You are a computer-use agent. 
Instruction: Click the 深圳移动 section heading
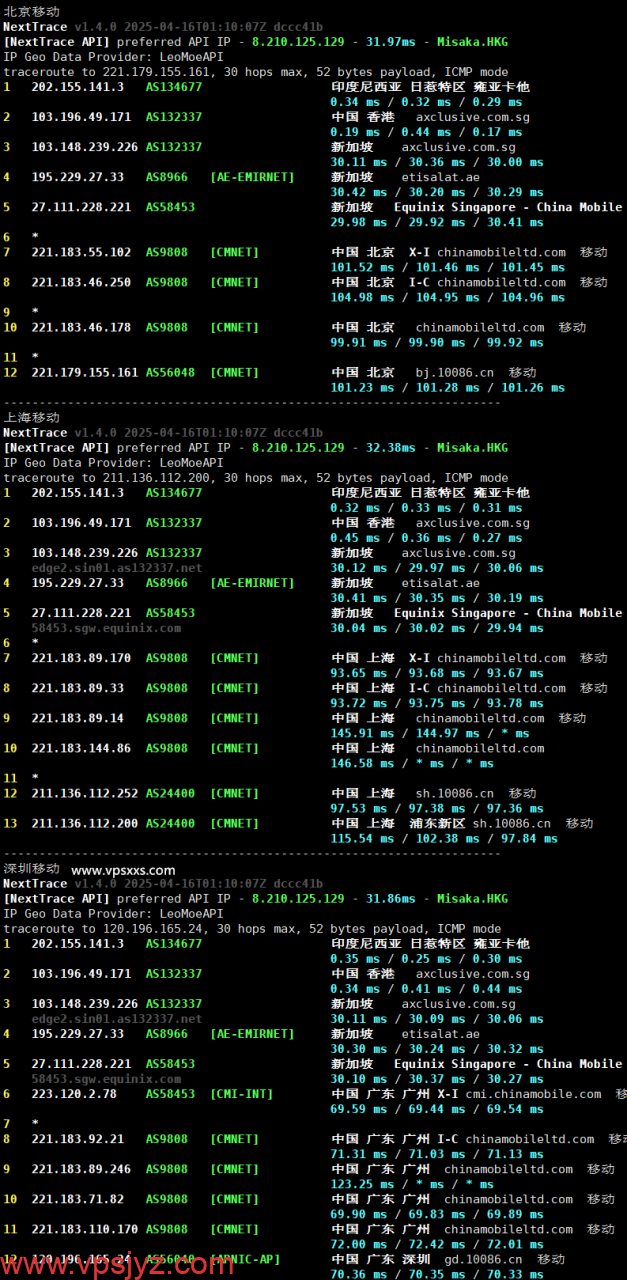(x=31, y=868)
